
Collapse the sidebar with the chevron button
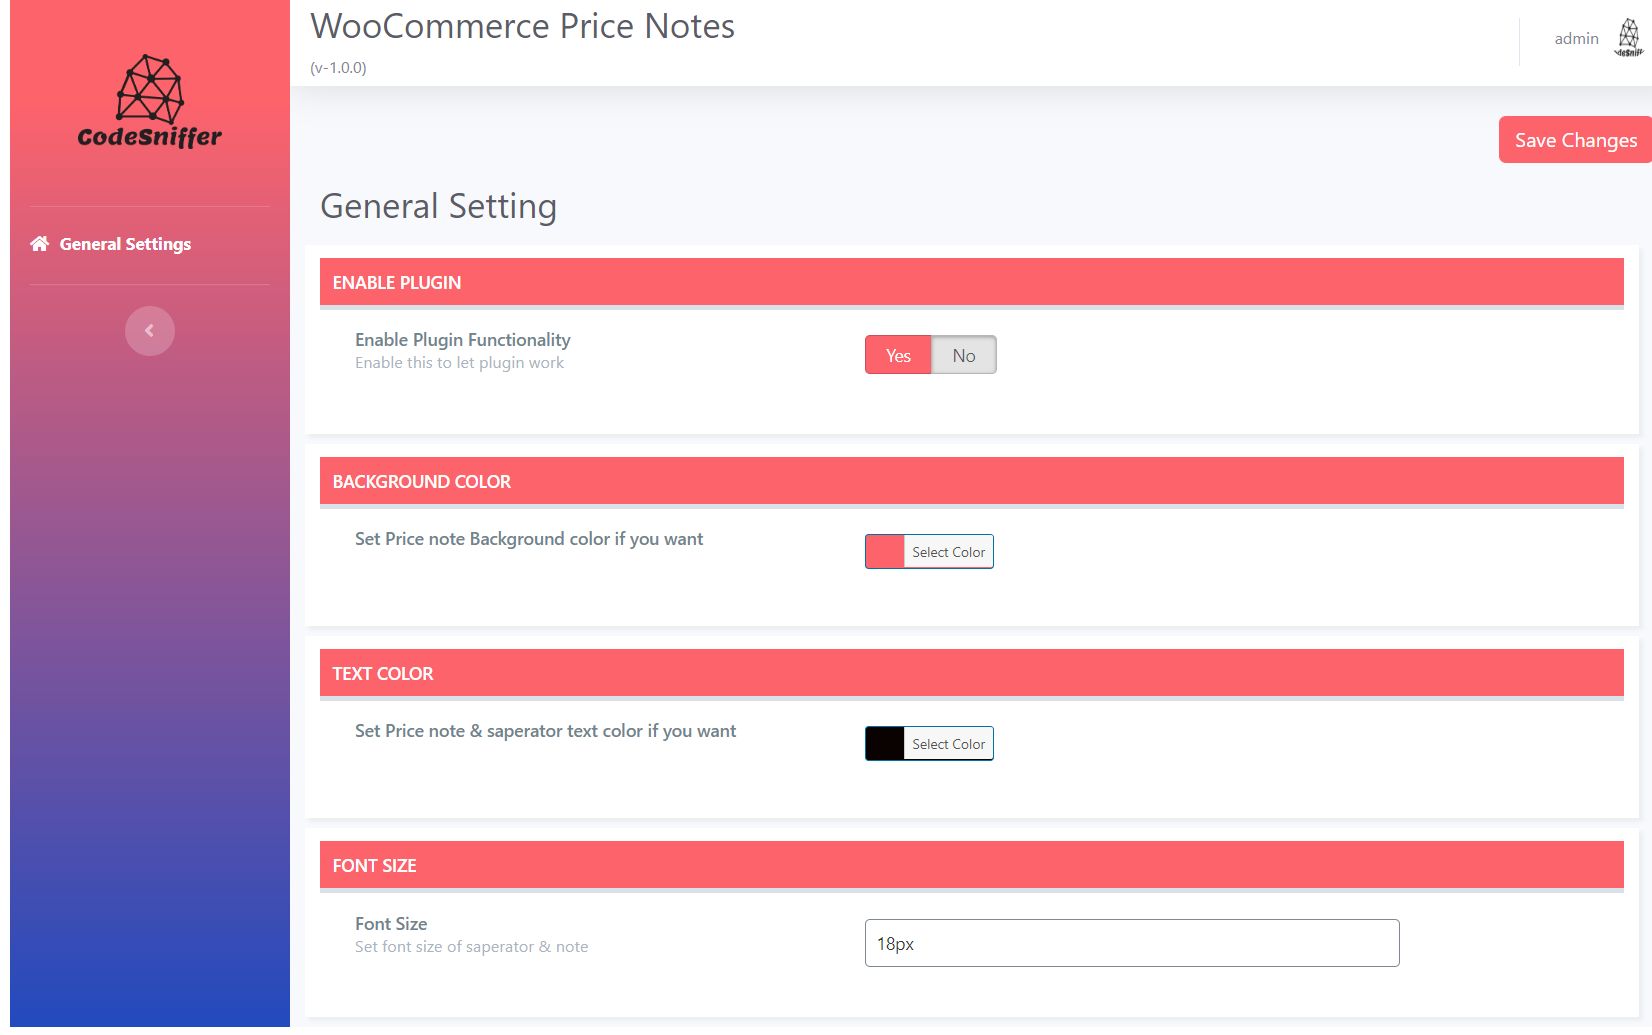coord(150,331)
